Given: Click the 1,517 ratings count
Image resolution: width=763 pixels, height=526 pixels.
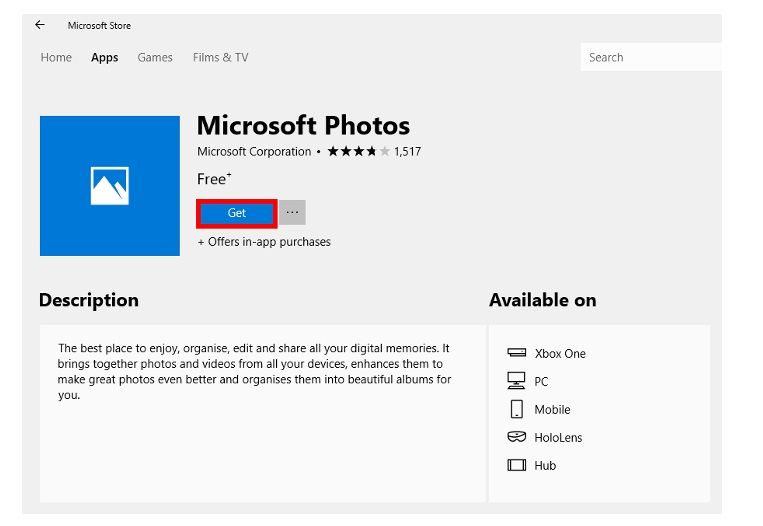Looking at the screenshot, I should click(x=407, y=152).
